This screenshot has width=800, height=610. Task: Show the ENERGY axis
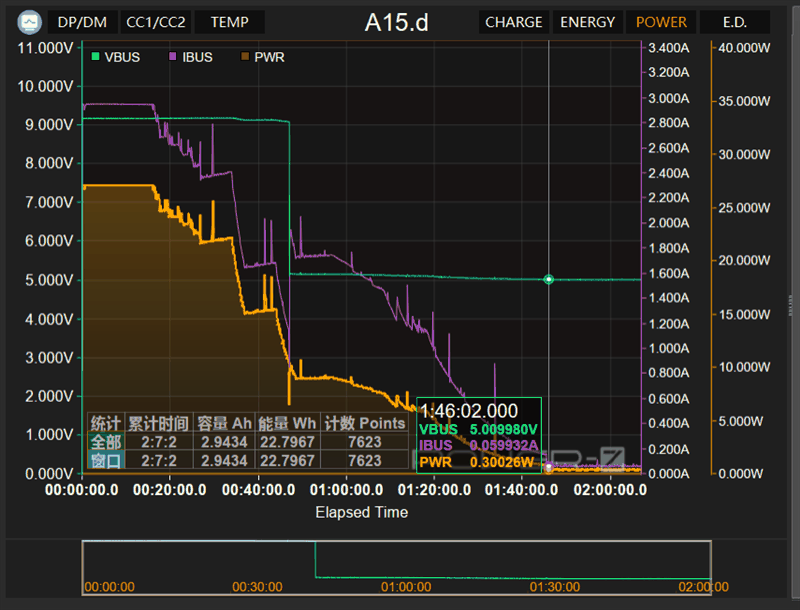588,22
